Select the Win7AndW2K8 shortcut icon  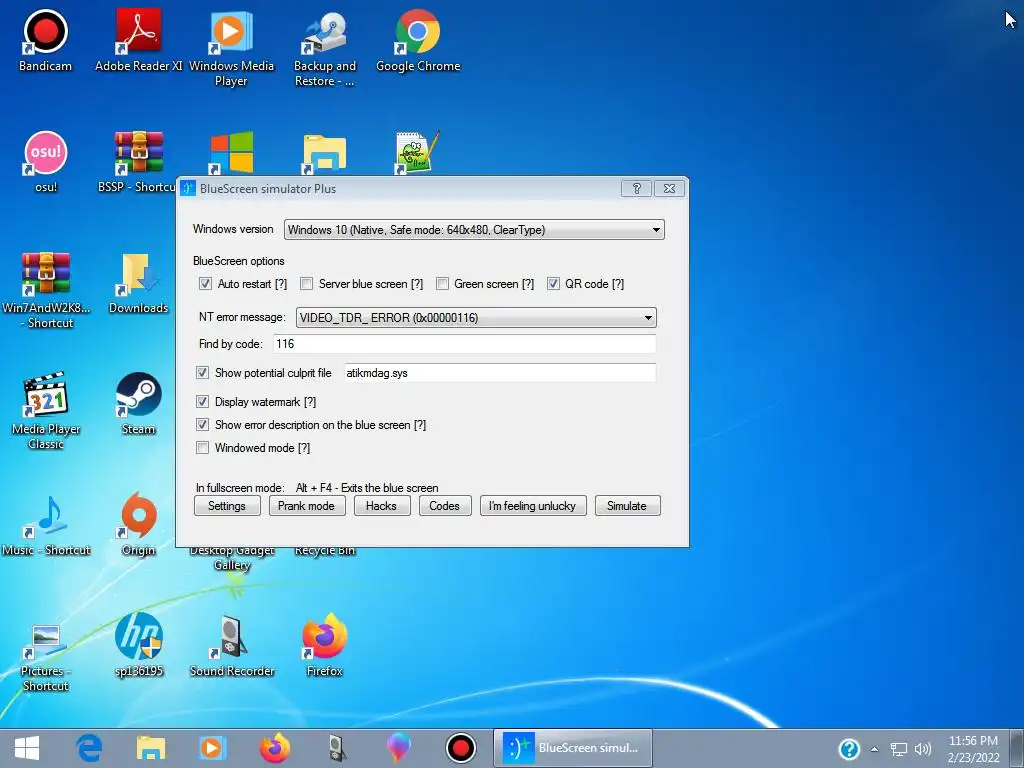(x=46, y=290)
